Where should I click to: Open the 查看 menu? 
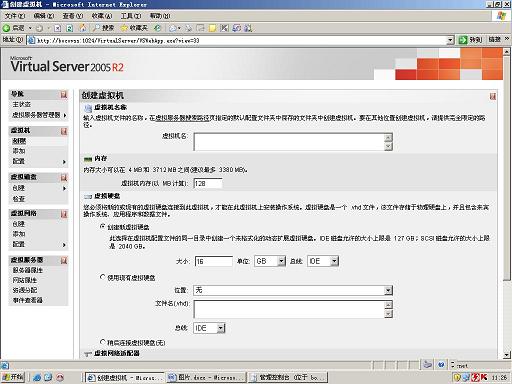(72, 16)
